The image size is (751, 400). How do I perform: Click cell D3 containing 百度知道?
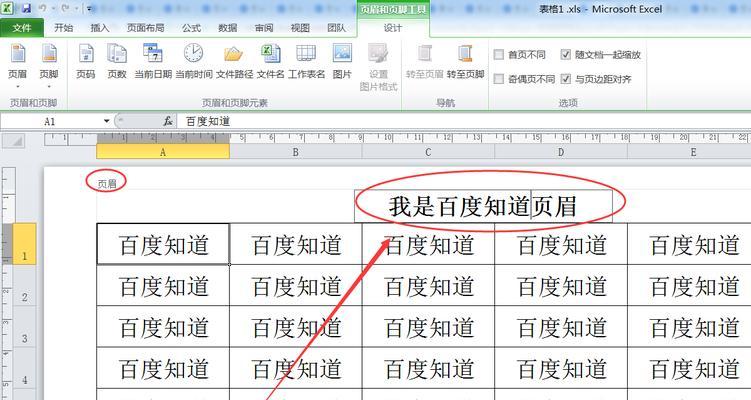coord(561,327)
